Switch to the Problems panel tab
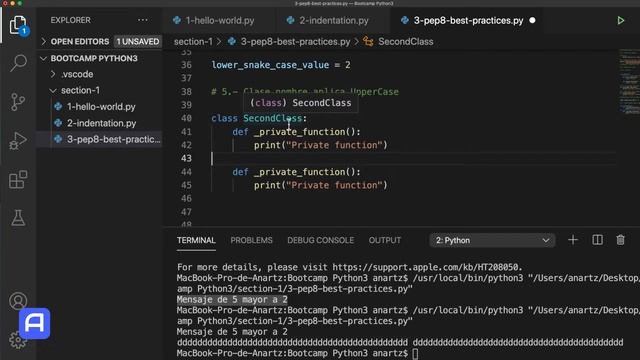This screenshot has width=640, height=360. [251, 240]
